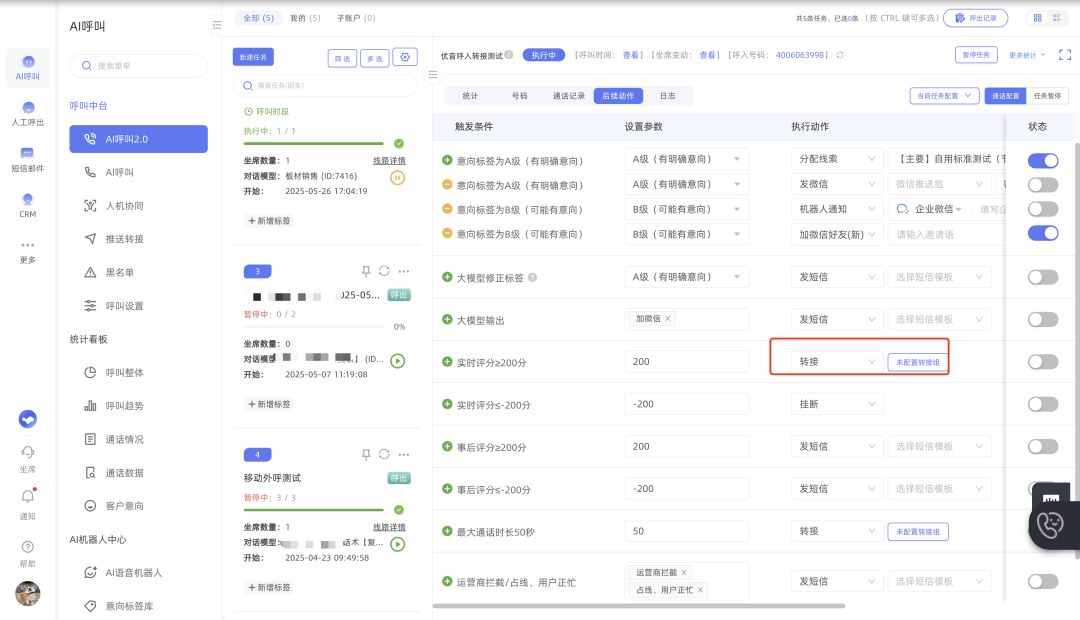Click the 新建任务 button
This screenshot has width=1080, height=620.
(253, 57)
